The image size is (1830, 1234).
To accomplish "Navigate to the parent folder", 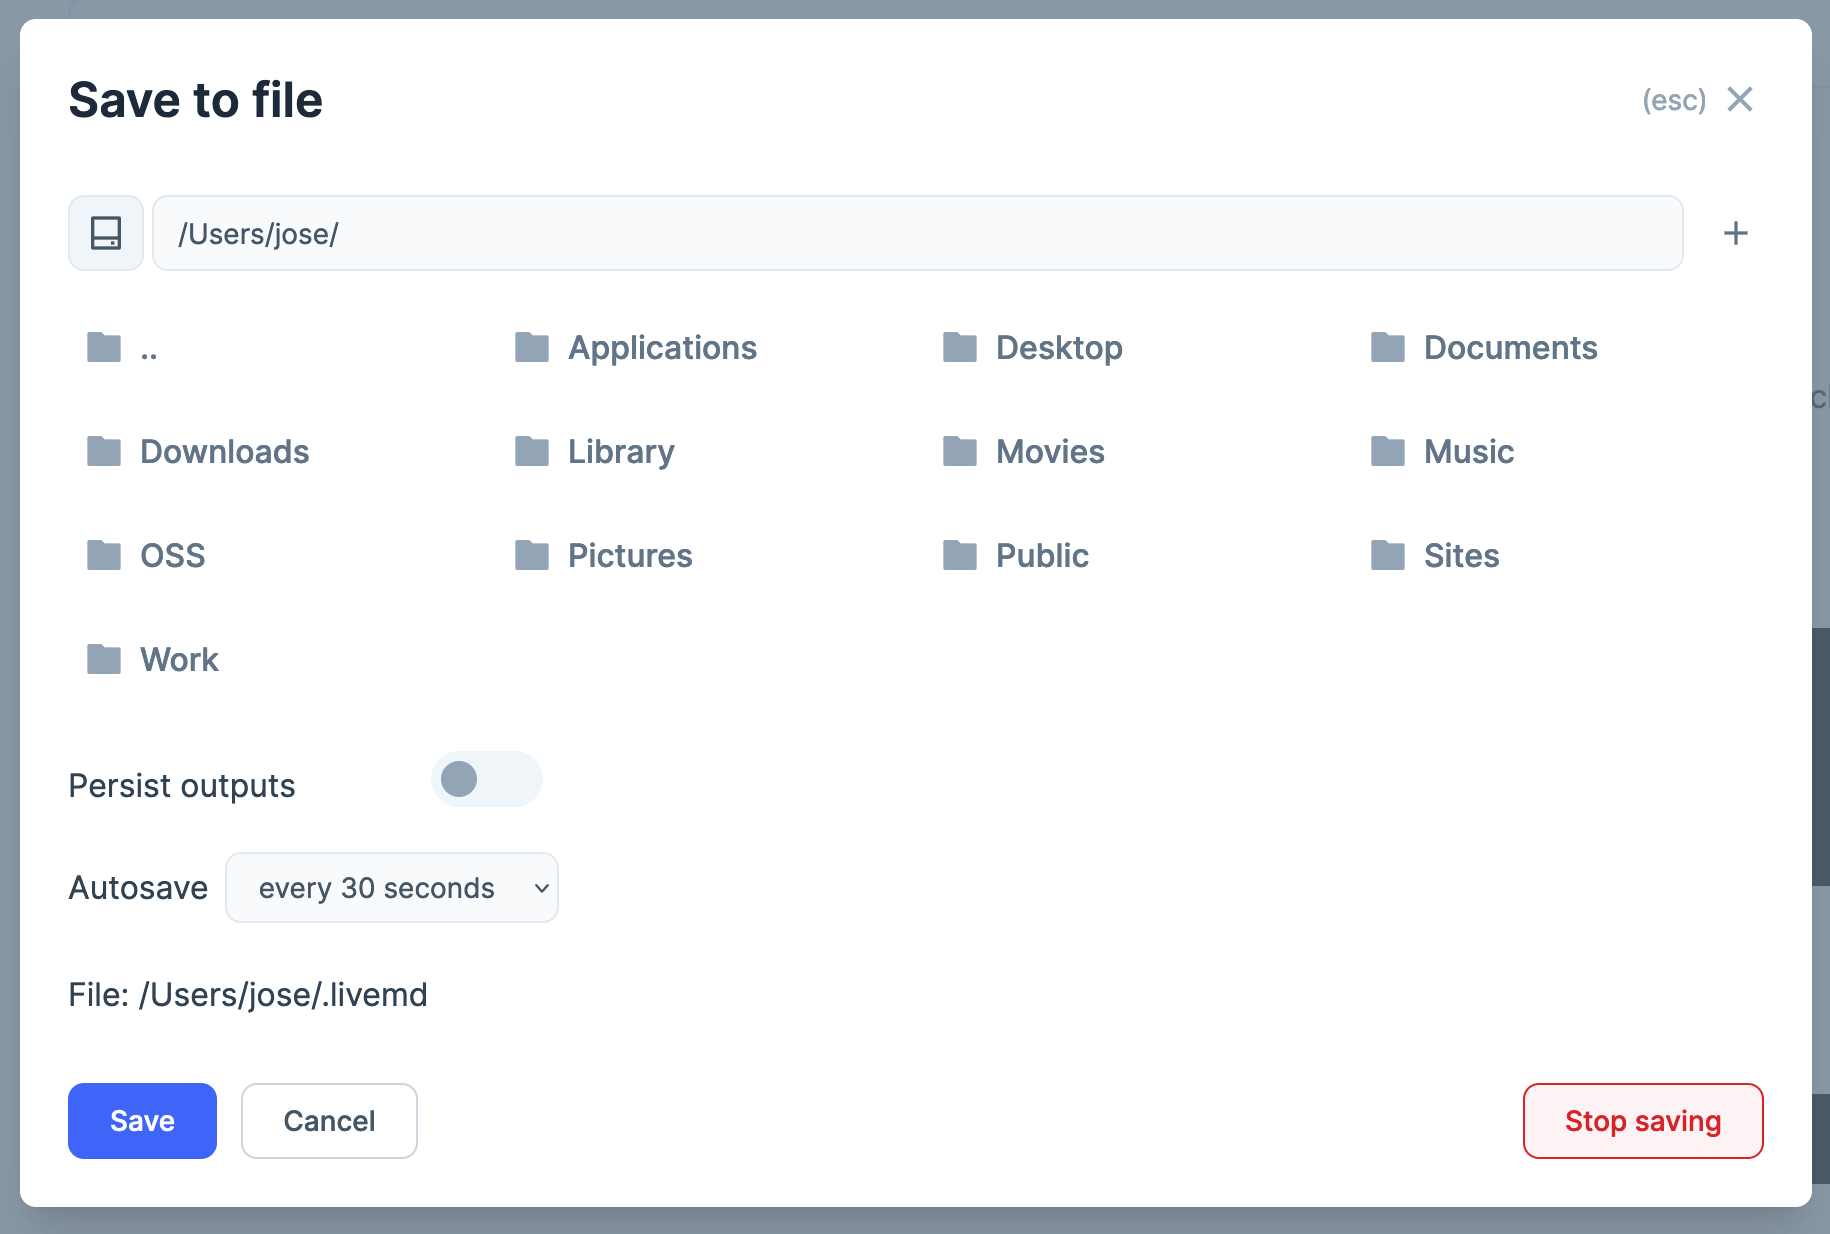I will (x=148, y=348).
